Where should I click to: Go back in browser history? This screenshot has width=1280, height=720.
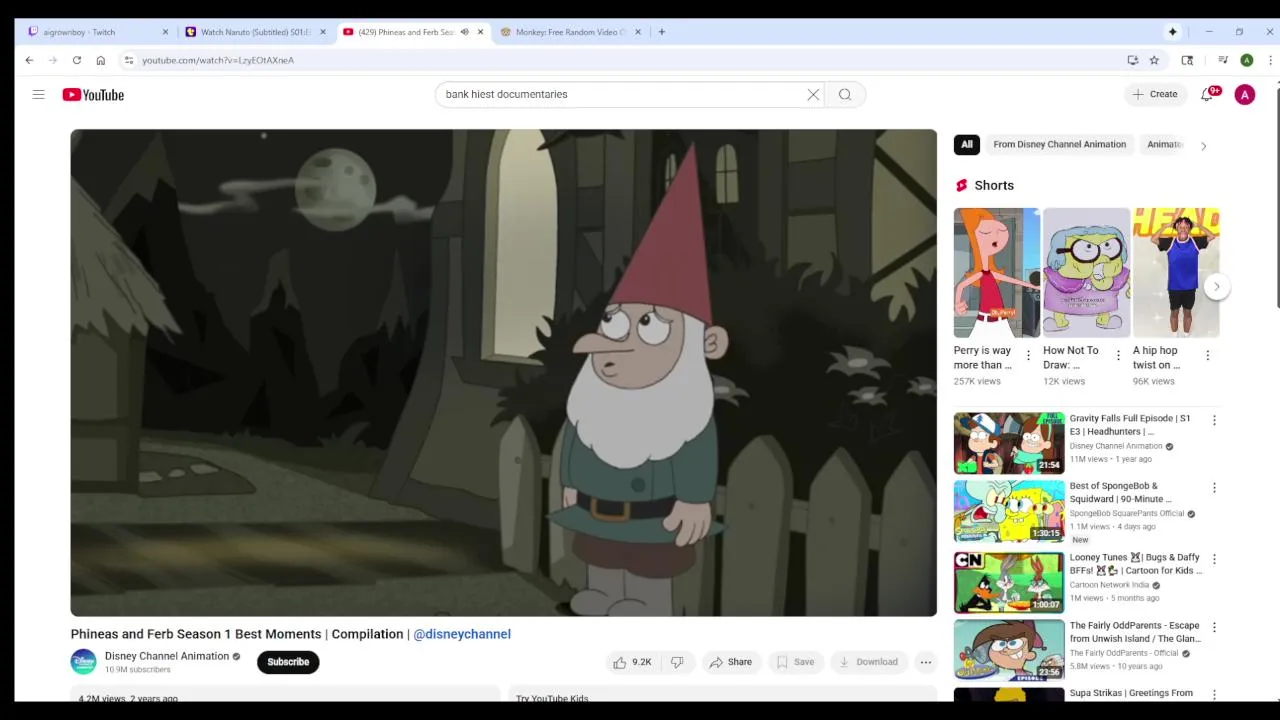[29, 60]
